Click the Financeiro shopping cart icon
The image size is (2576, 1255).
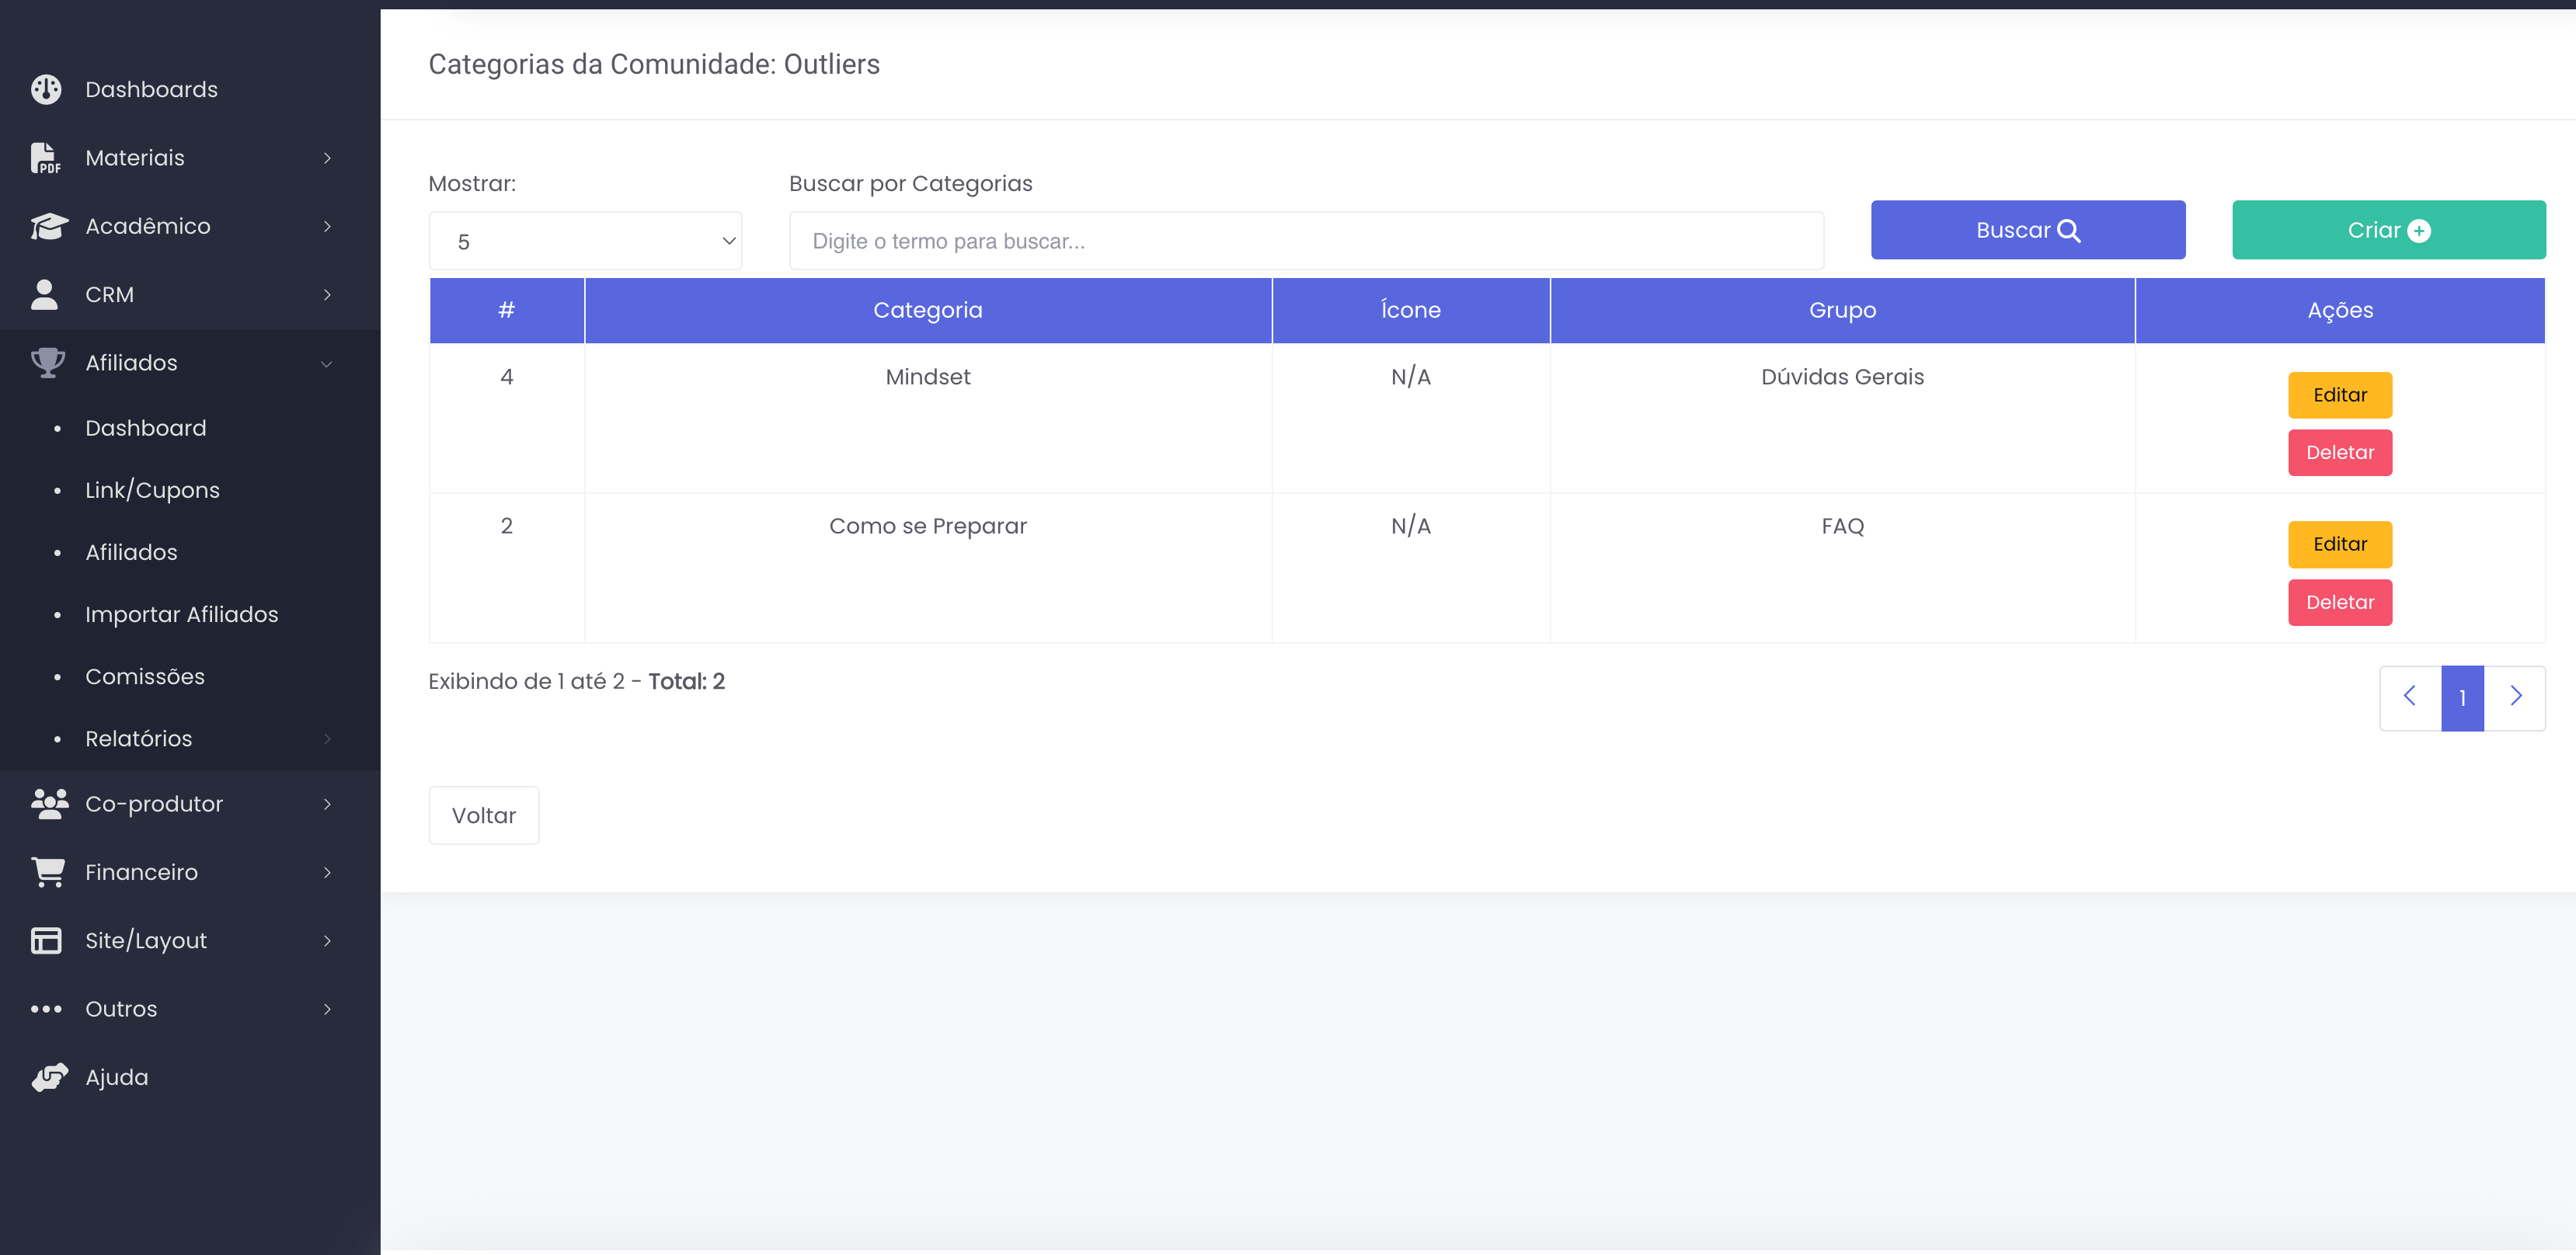click(48, 872)
